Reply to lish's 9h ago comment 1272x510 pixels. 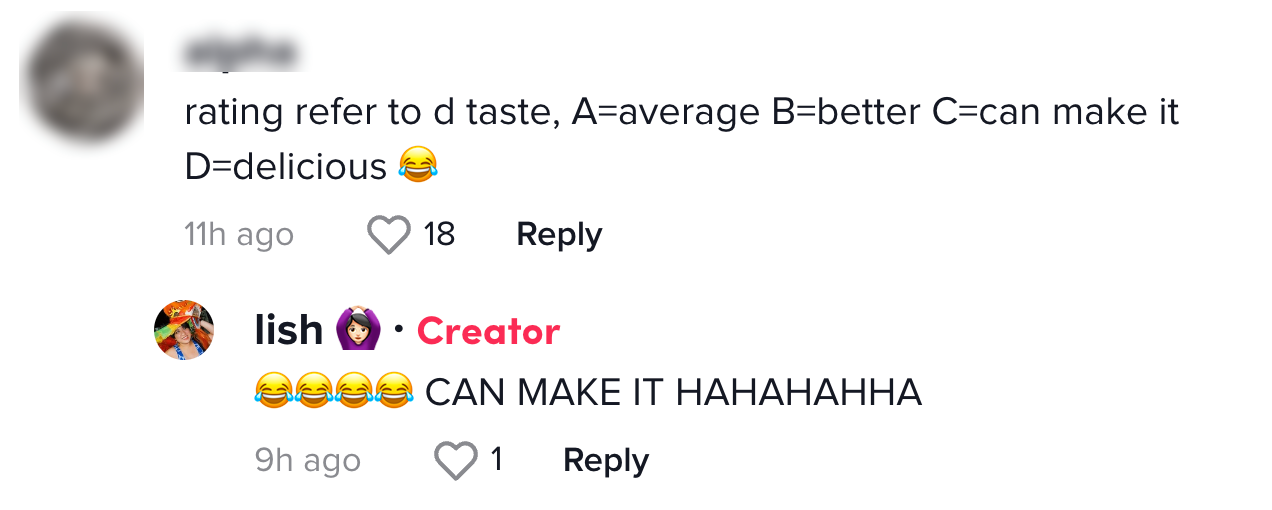(606, 461)
